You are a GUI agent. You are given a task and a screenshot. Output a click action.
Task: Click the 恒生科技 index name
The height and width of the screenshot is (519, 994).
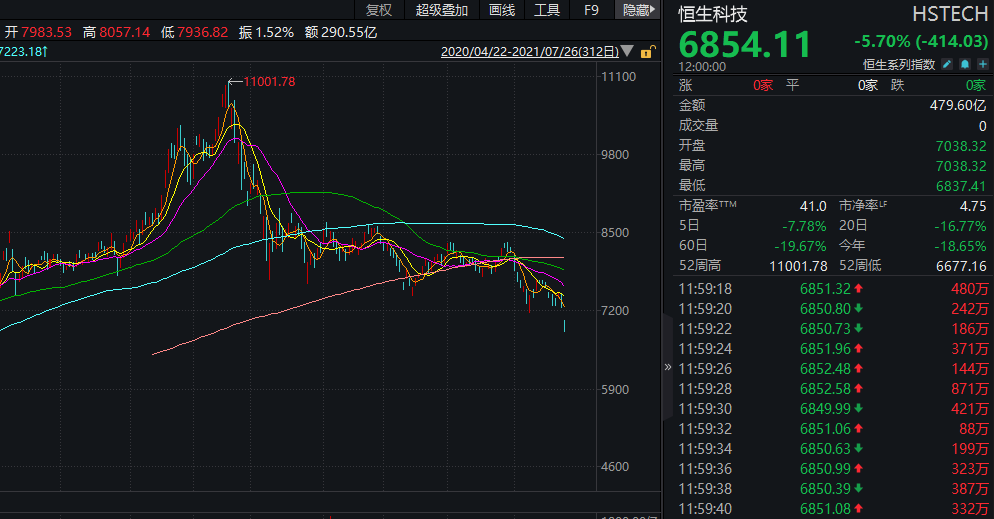pyautogui.click(x=713, y=15)
